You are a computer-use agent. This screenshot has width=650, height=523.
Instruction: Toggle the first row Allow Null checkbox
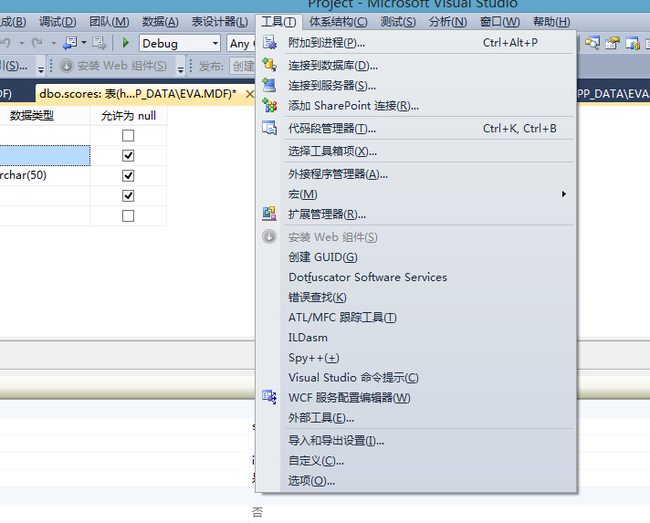[128, 136]
